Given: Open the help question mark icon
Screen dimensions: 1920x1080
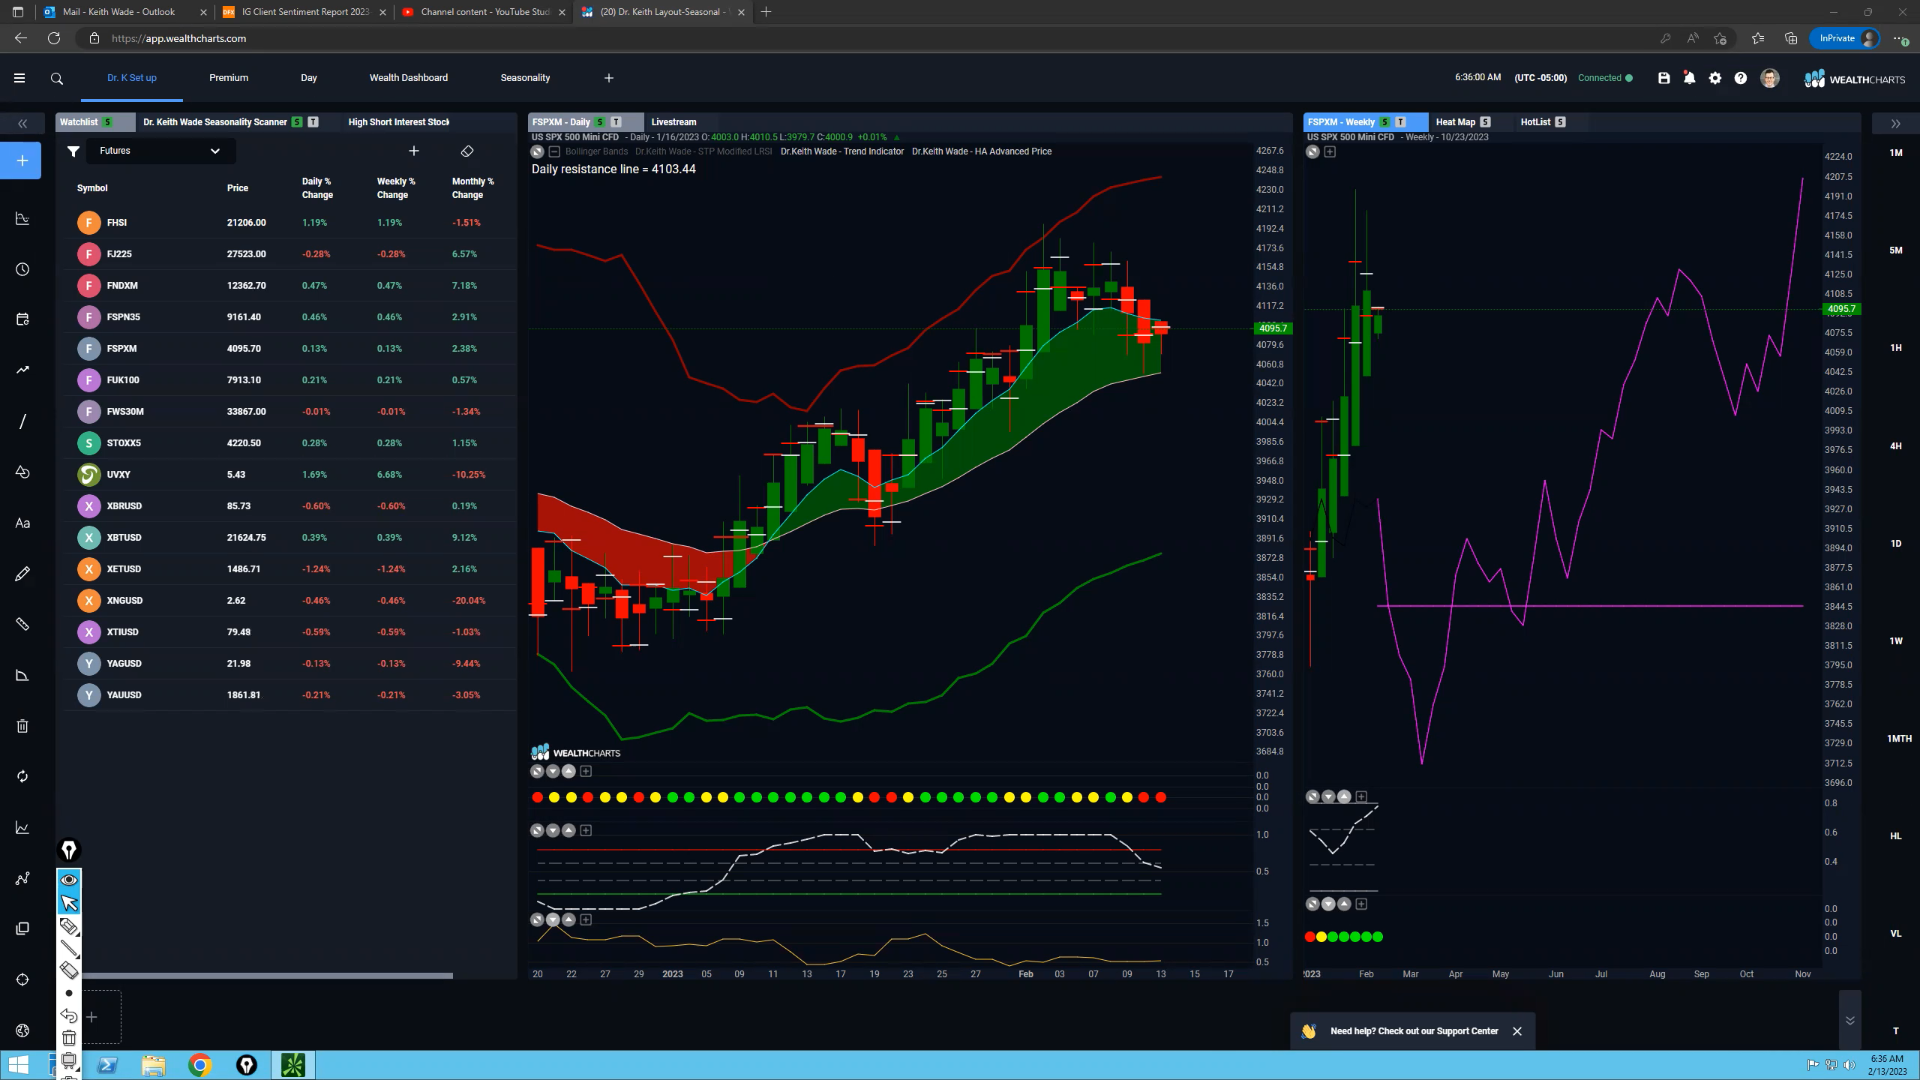Looking at the screenshot, I should pyautogui.click(x=1741, y=78).
